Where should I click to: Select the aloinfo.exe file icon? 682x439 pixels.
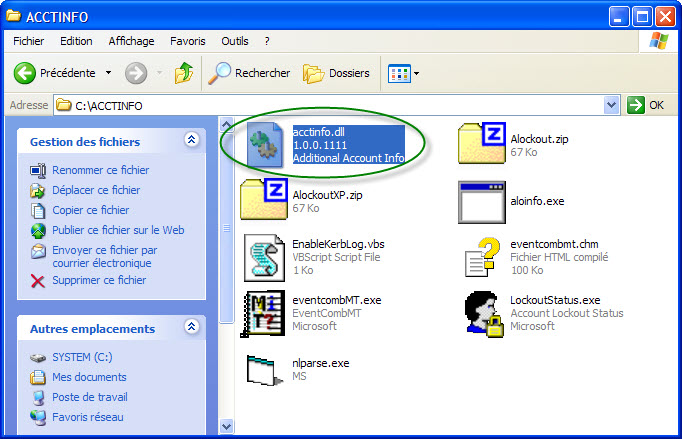click(x=482, y=202)
